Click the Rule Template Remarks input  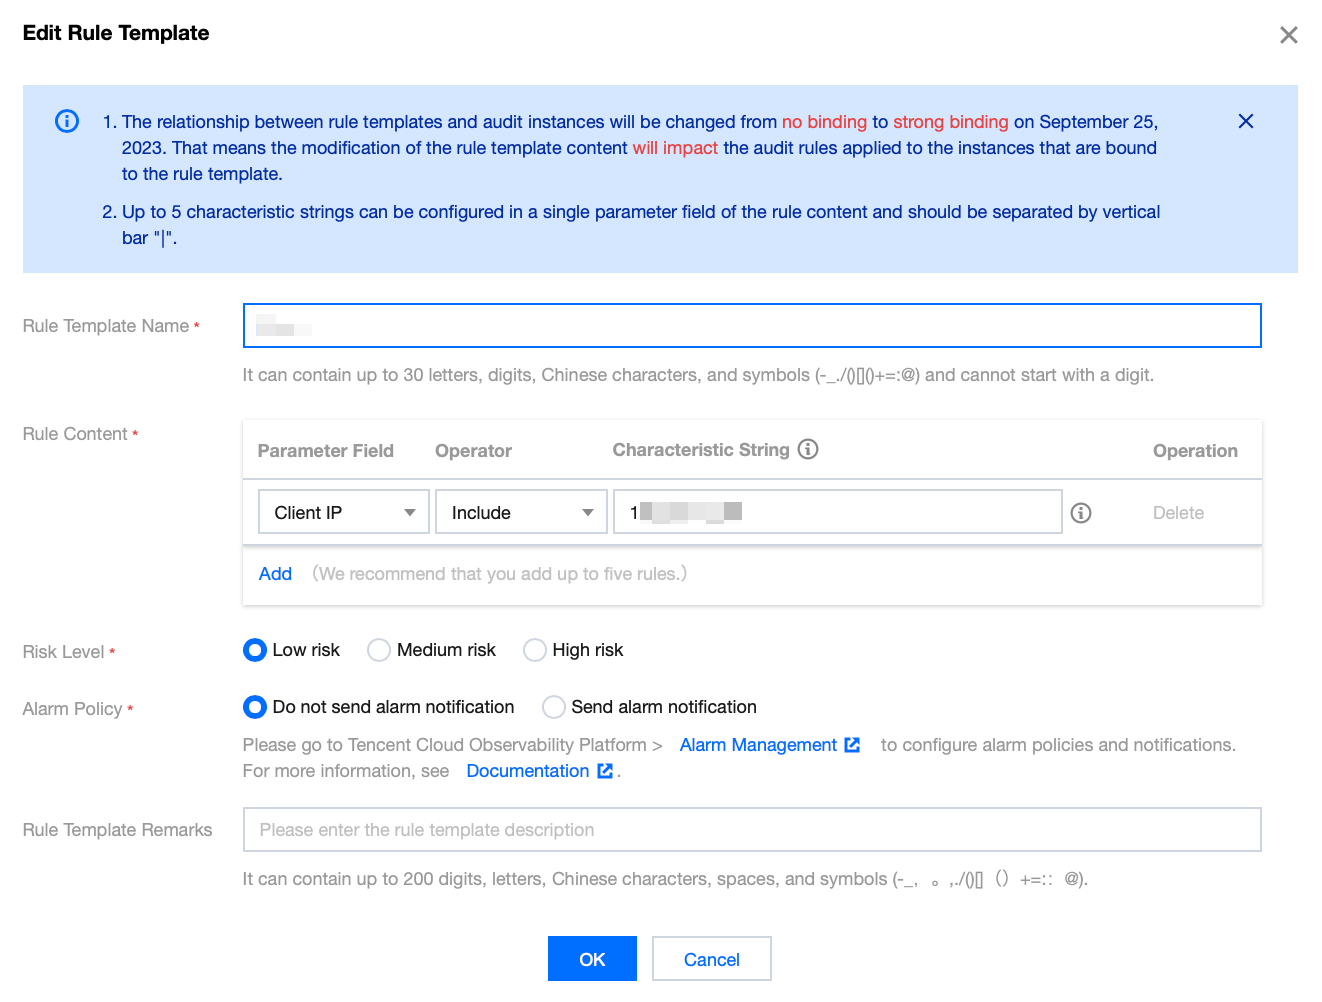point(751,830)
